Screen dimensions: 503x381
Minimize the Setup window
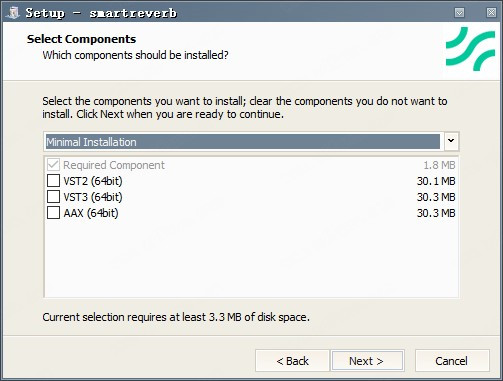click(x=459, y=13)
